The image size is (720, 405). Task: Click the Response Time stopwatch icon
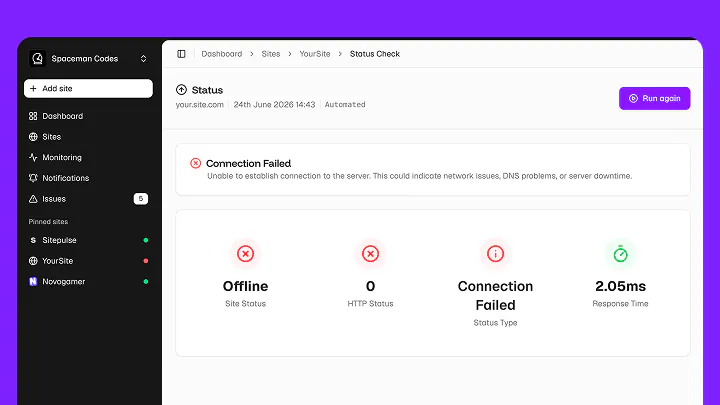(x=620, y=253)
